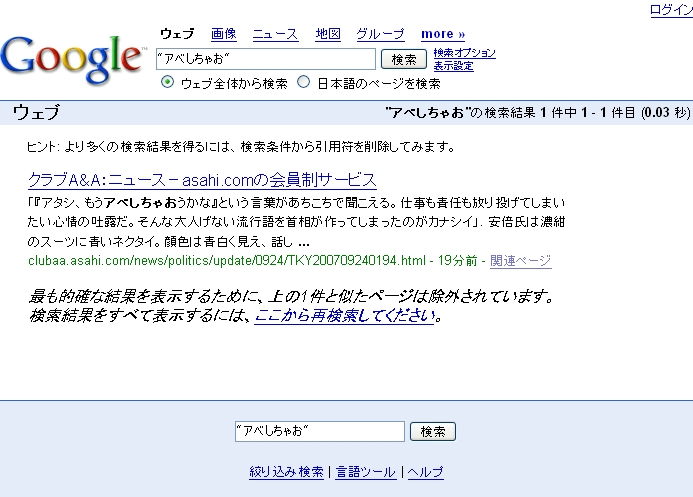The image size is (693, 497).
Task: Focus the top search input field
Action: (266, 59)
